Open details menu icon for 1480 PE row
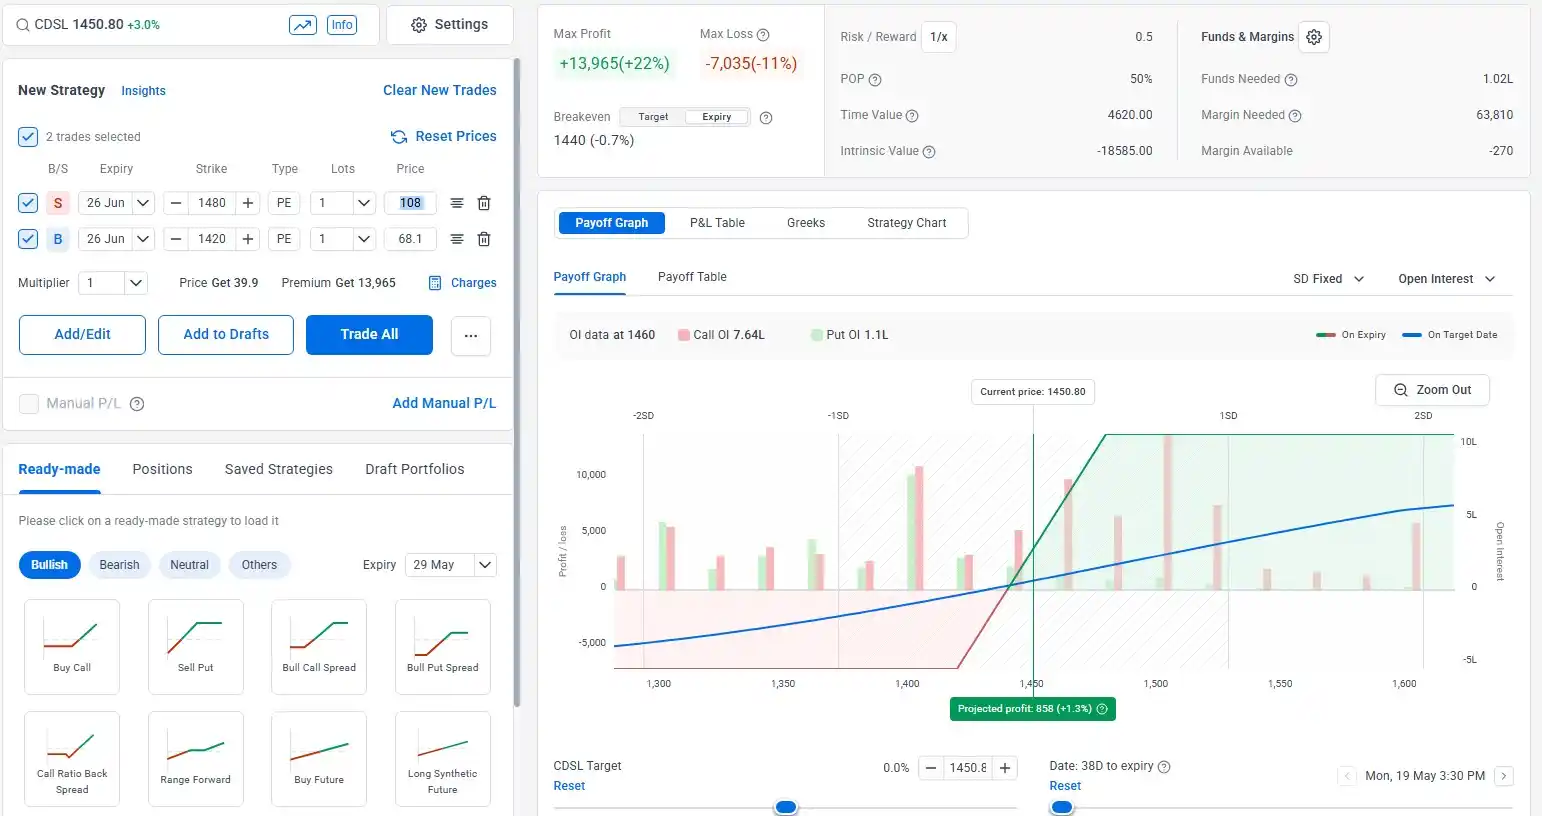This screenshot has width=1542, height=816. [457, 203]
